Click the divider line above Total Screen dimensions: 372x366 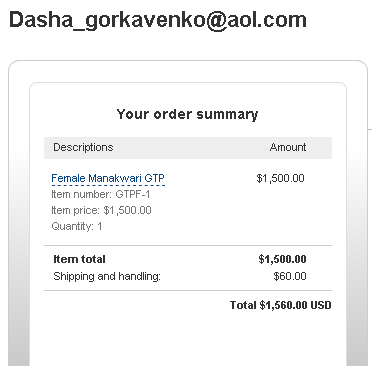tap(188, 290)
